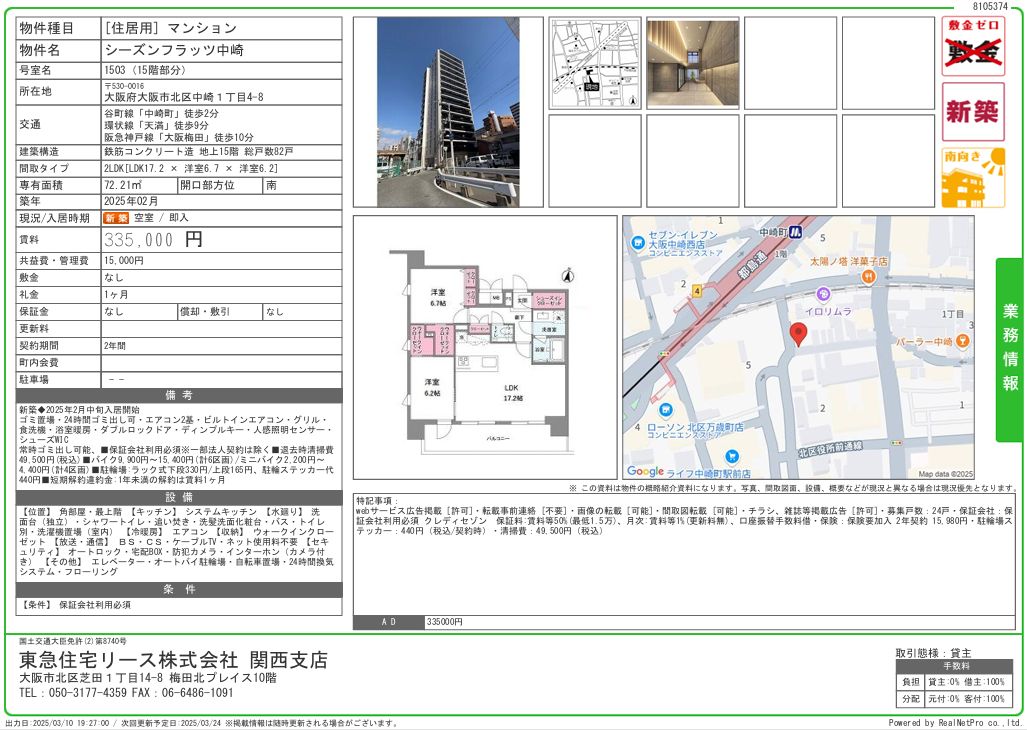Click the 設備 section header
The image size is (1027, 730).
[x=179, y=498]
